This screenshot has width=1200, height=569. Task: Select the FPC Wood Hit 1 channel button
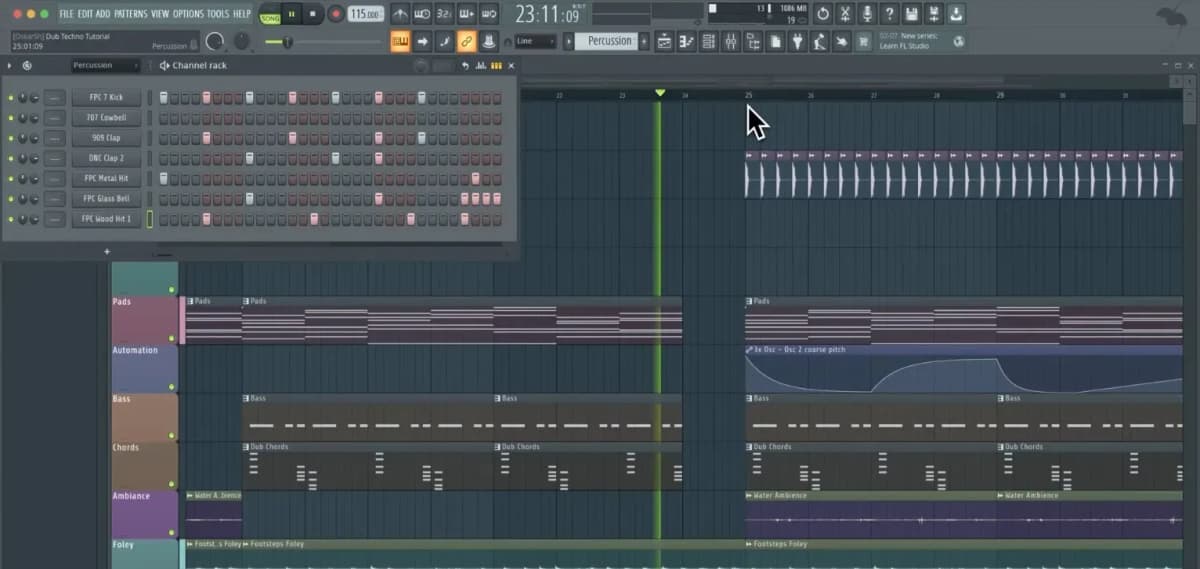click(105, 219)
